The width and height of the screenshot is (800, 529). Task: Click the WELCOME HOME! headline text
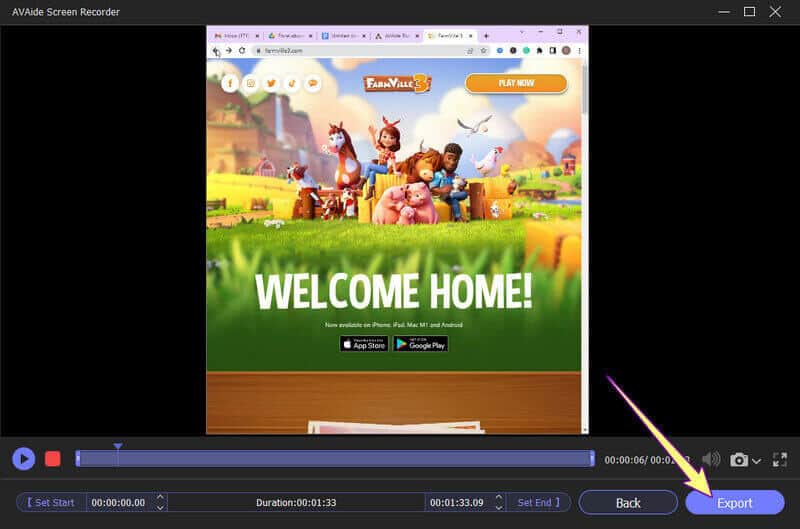tap(393, 291)
